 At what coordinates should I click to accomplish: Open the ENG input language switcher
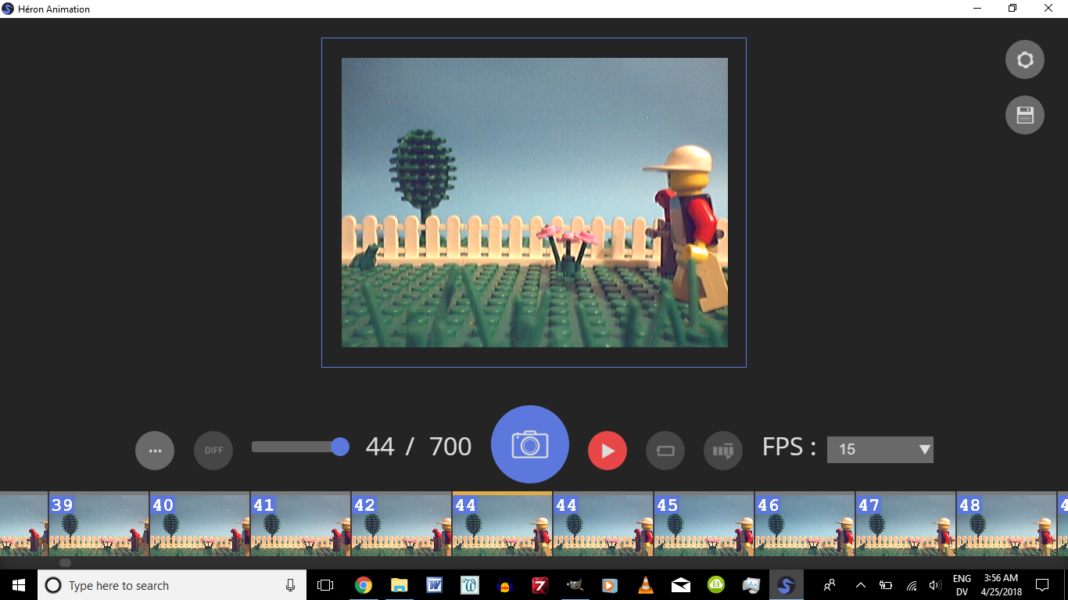pyautogui.click(x=961, y=585)
